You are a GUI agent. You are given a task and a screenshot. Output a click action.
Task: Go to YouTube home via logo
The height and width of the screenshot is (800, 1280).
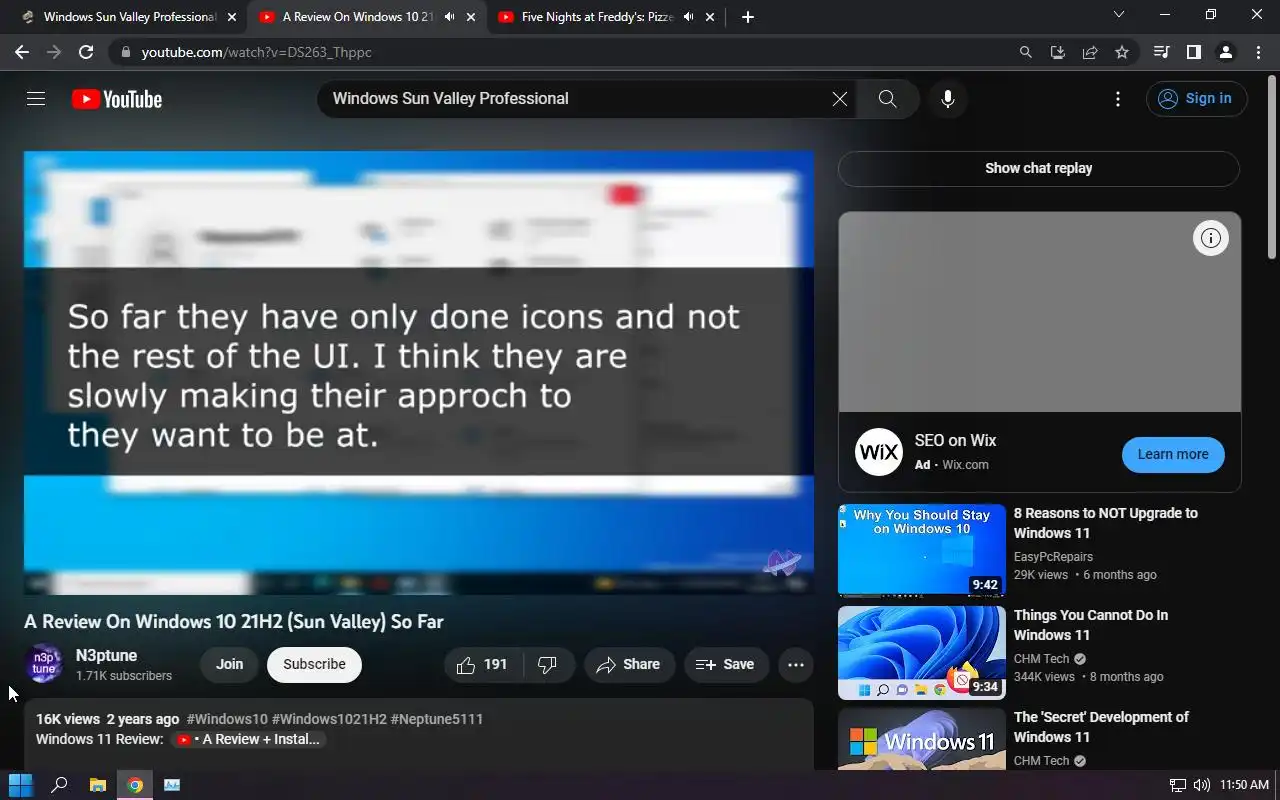pos(117,99)
